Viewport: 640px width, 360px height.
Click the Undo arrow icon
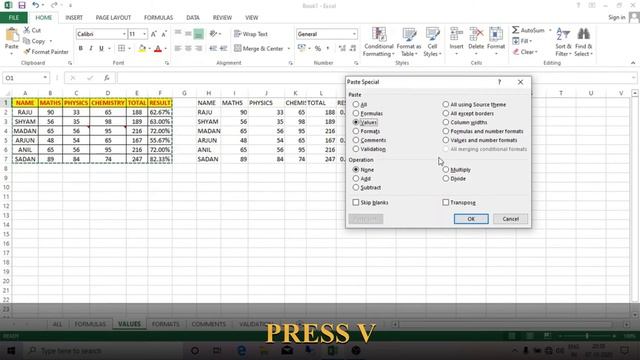(36, 5)
